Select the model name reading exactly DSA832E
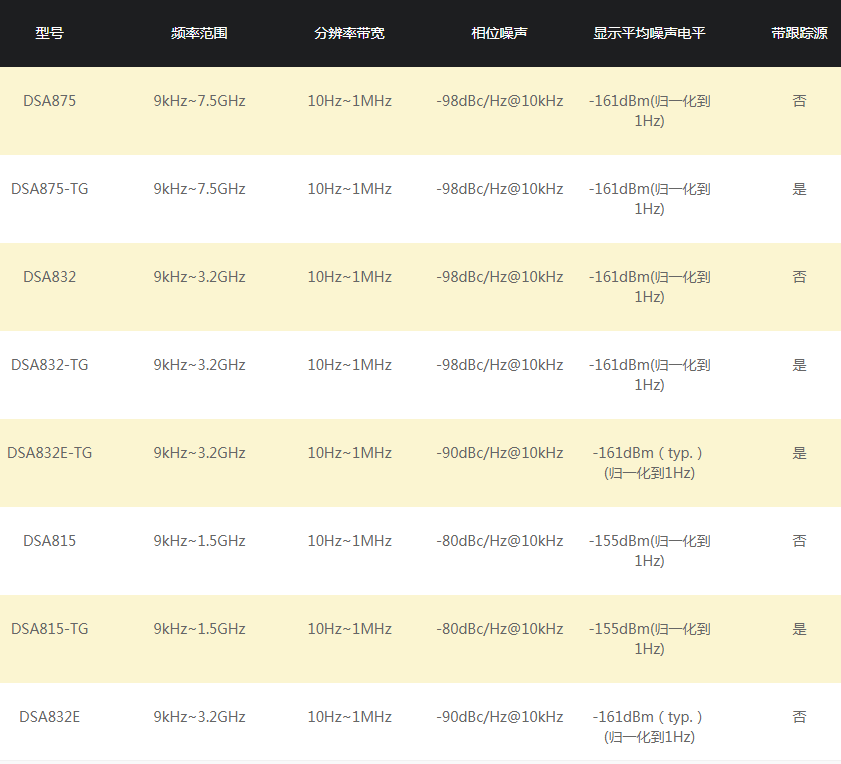 click(49, 717)
